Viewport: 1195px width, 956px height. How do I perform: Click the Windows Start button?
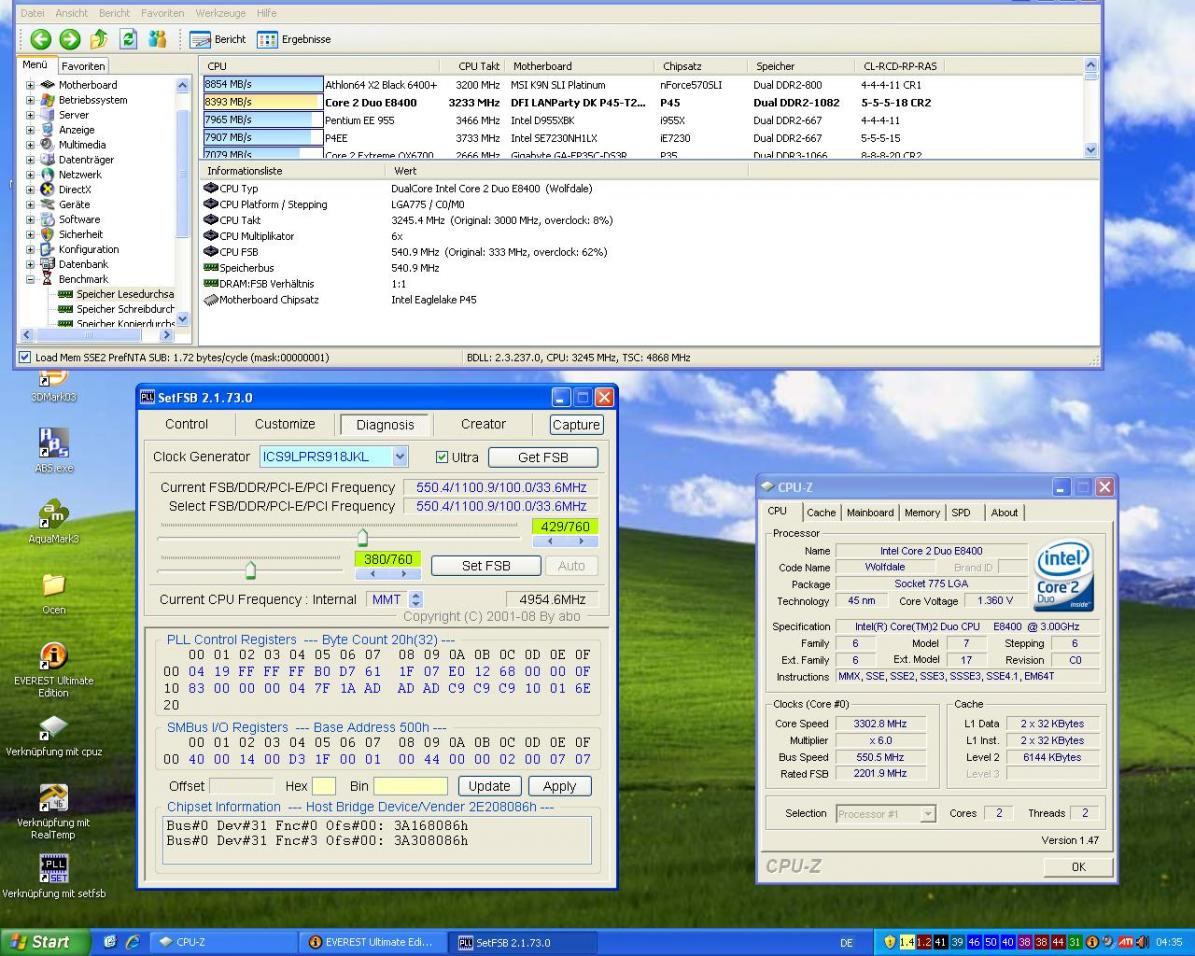click(44, 942)
